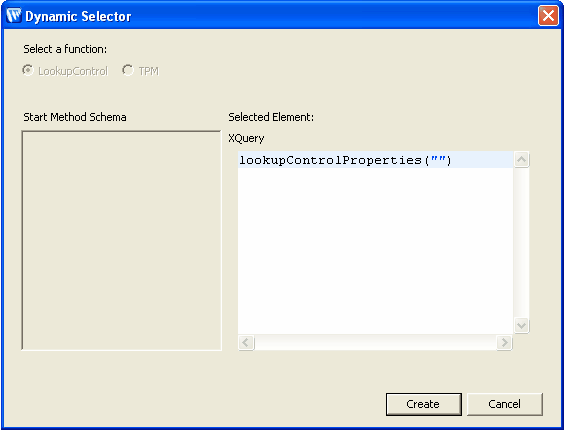Click the Selected Element label

tap(271, 117)
